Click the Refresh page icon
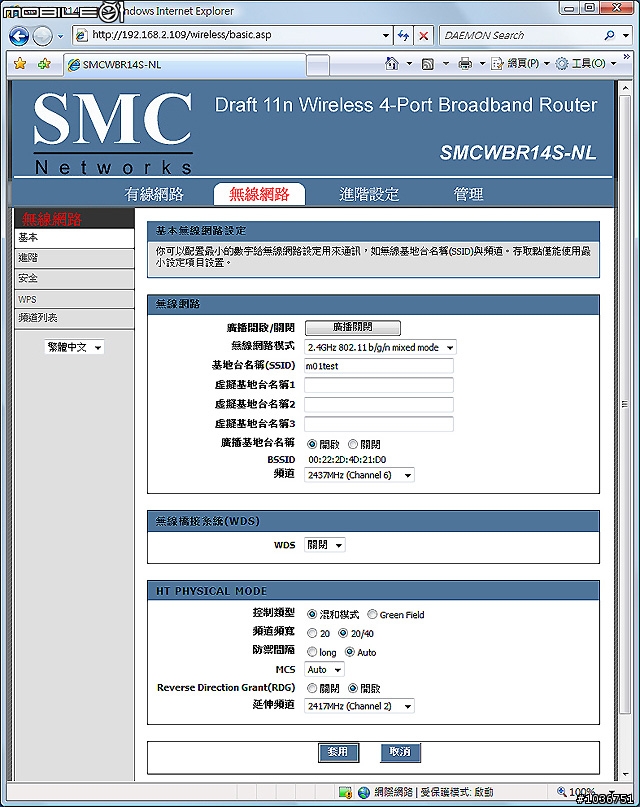Viewport: 640px width, 807px height. pos(403,36)
